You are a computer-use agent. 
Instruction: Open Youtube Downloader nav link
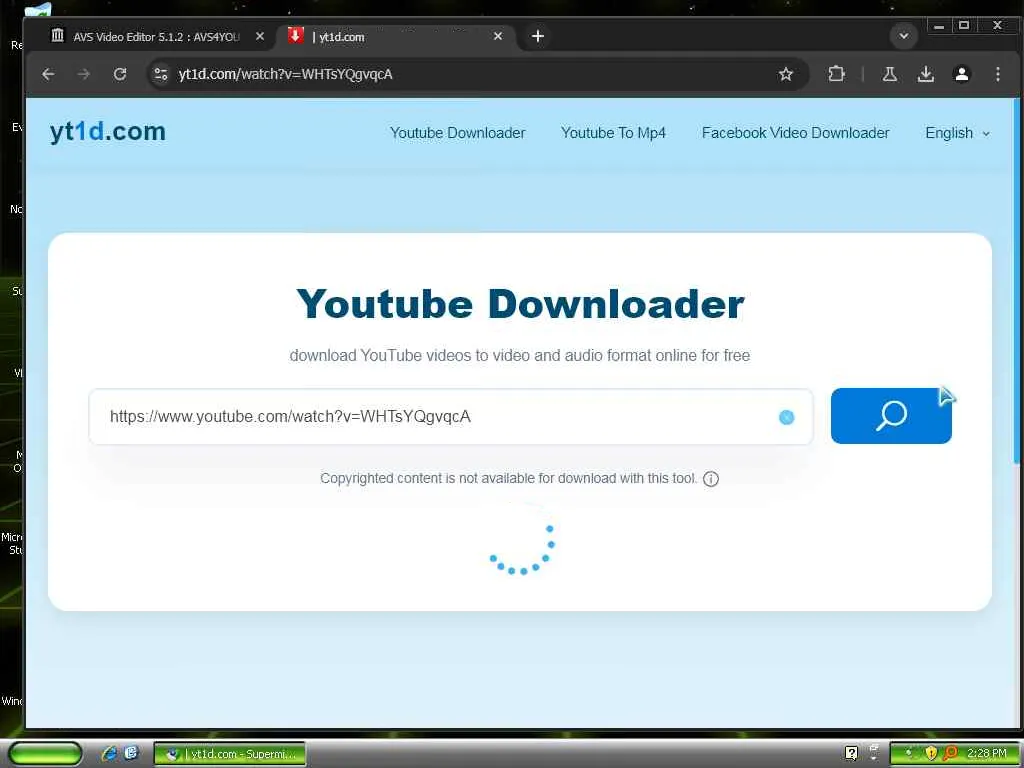(458, 133)
